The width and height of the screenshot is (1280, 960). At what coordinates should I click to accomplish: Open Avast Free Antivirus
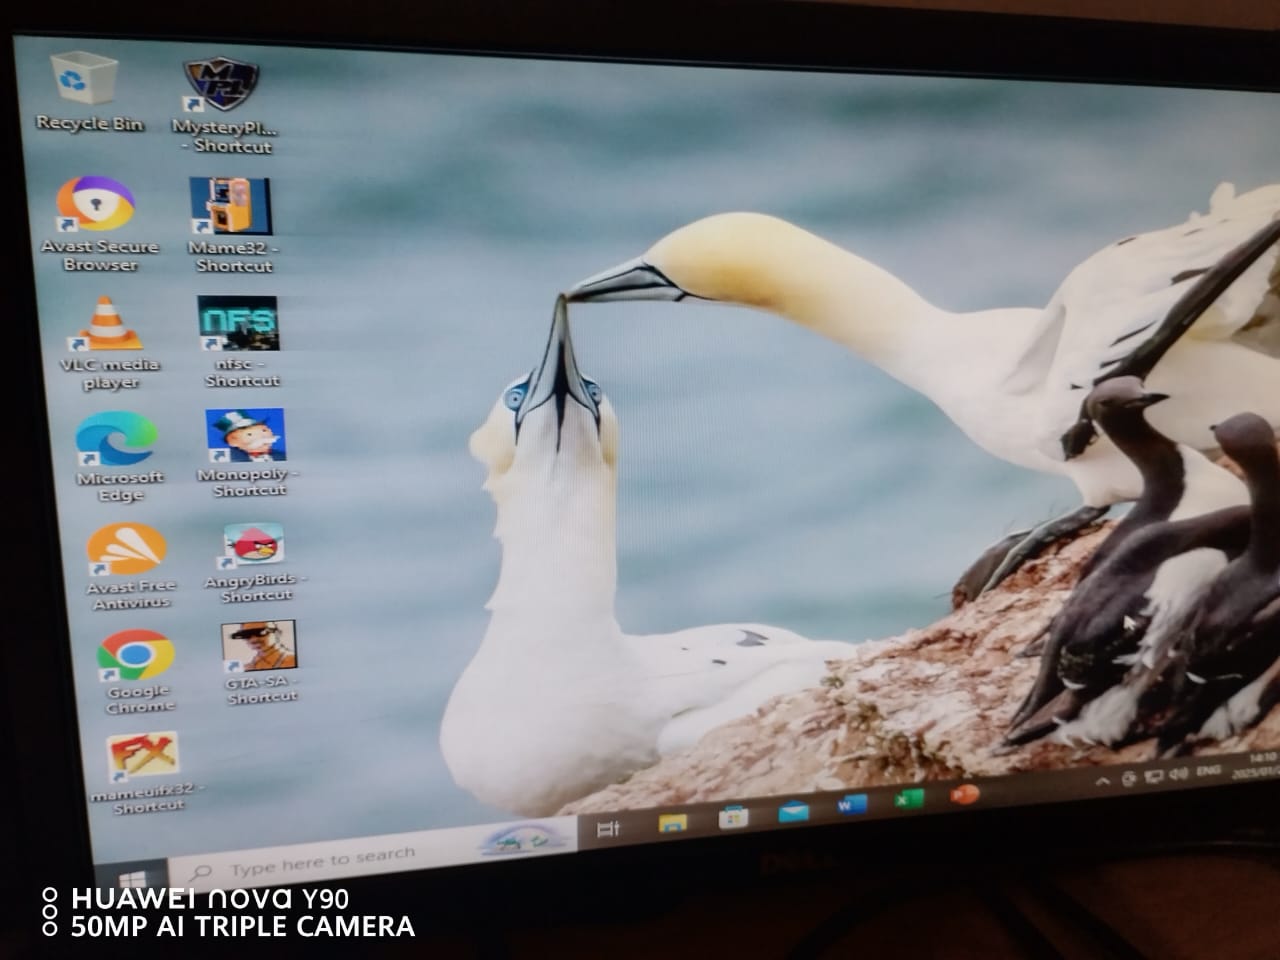(x=127, y=551)
